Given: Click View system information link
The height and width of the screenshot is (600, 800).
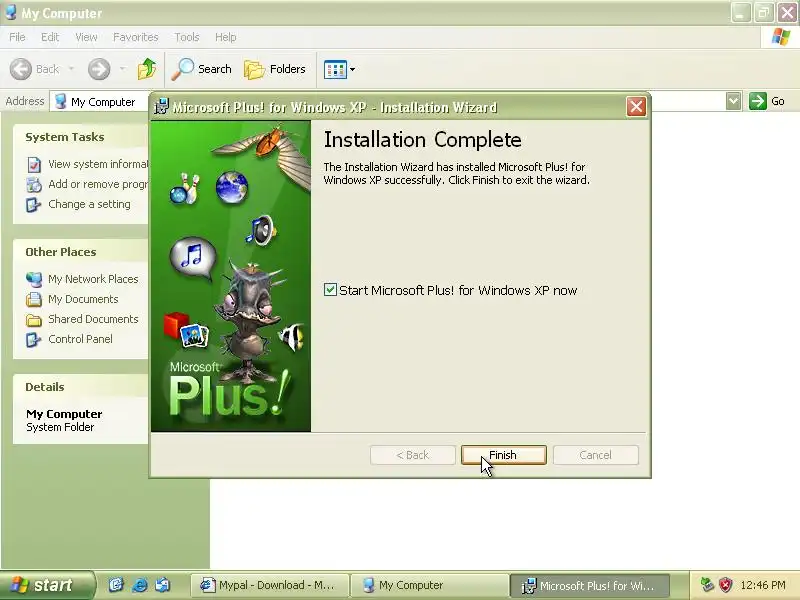Looking at the screenshot, I should [98, 164].
